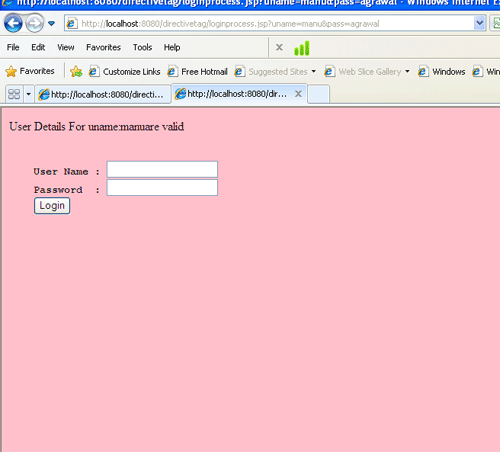Open the Favorites menu
The width and height of the screenshot is (500, 452).
tap(103, 47)
